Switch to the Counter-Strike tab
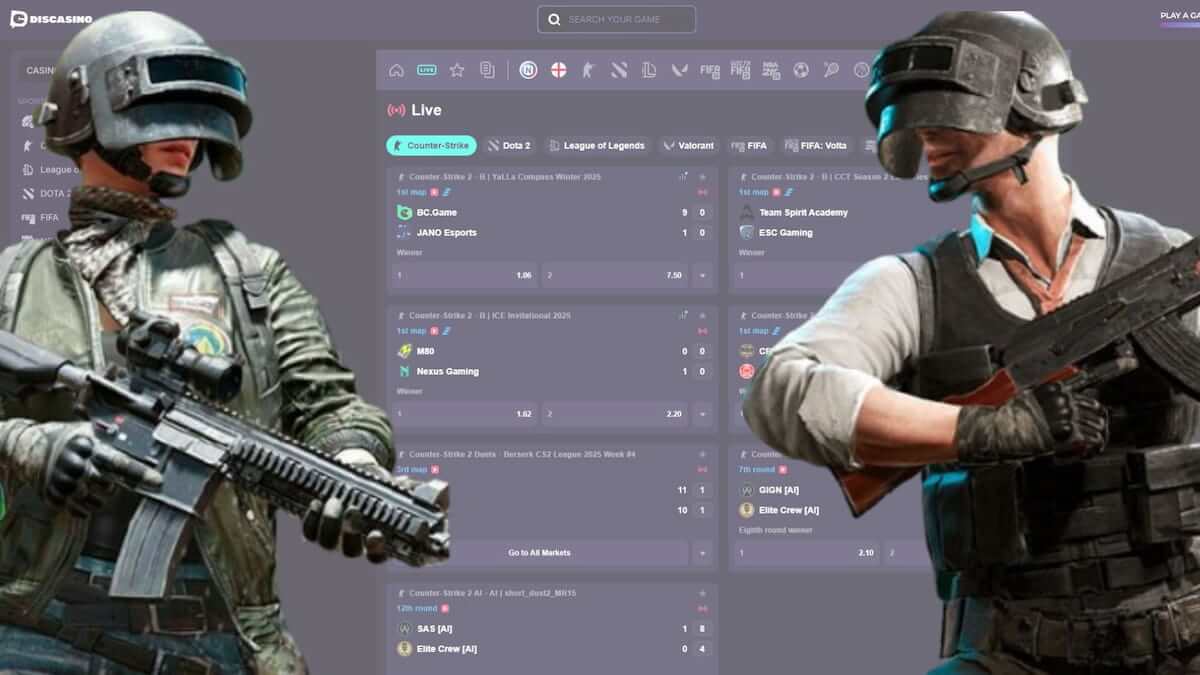Viewport: 1200px width, 675px height. [431, 146]
